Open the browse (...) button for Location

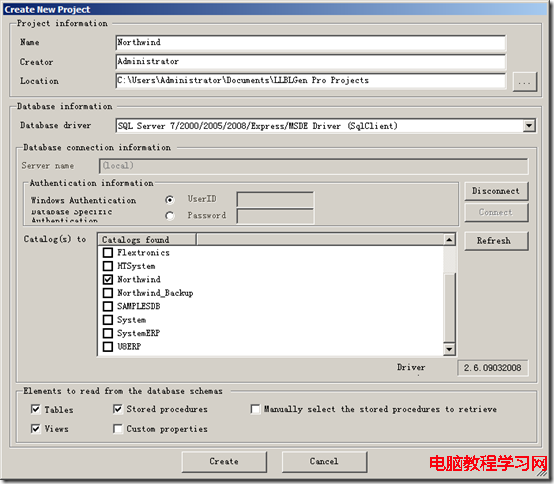click(524, 82)
